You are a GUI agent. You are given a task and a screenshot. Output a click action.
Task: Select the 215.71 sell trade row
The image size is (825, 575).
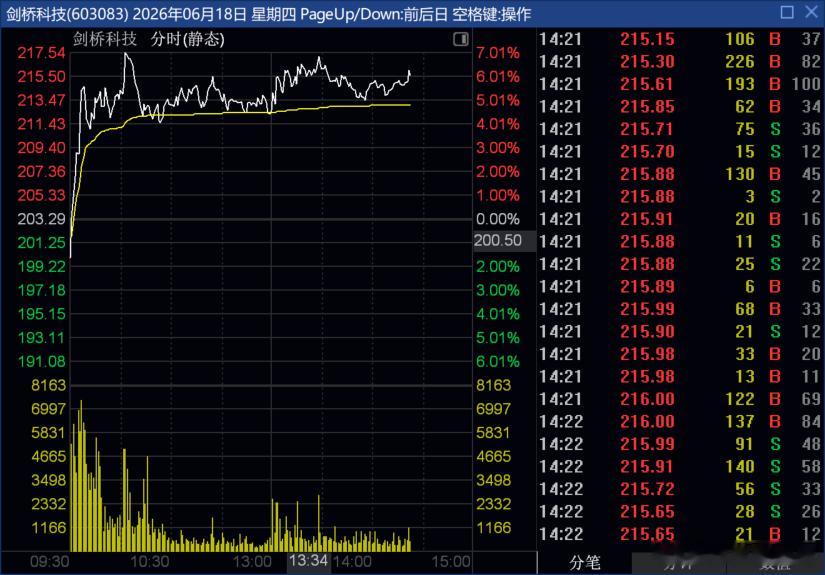coord(679,129)
